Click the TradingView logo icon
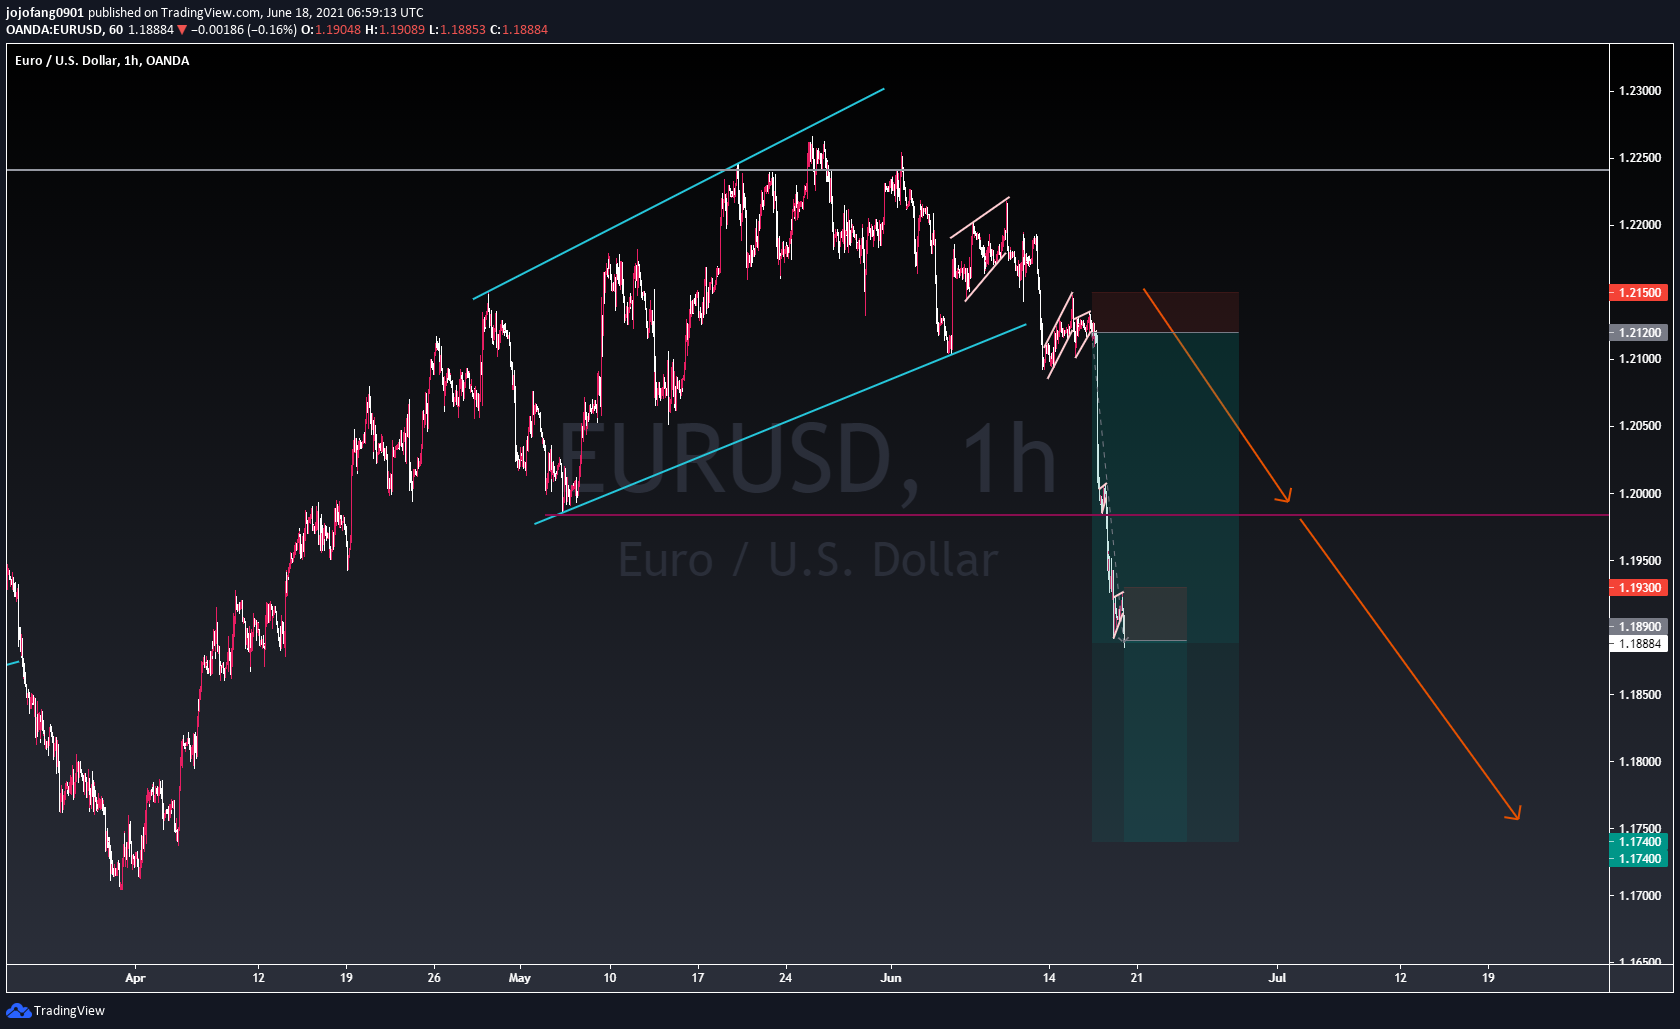This screenshot has height=1029, width=1680. (x=18, y=1011)
